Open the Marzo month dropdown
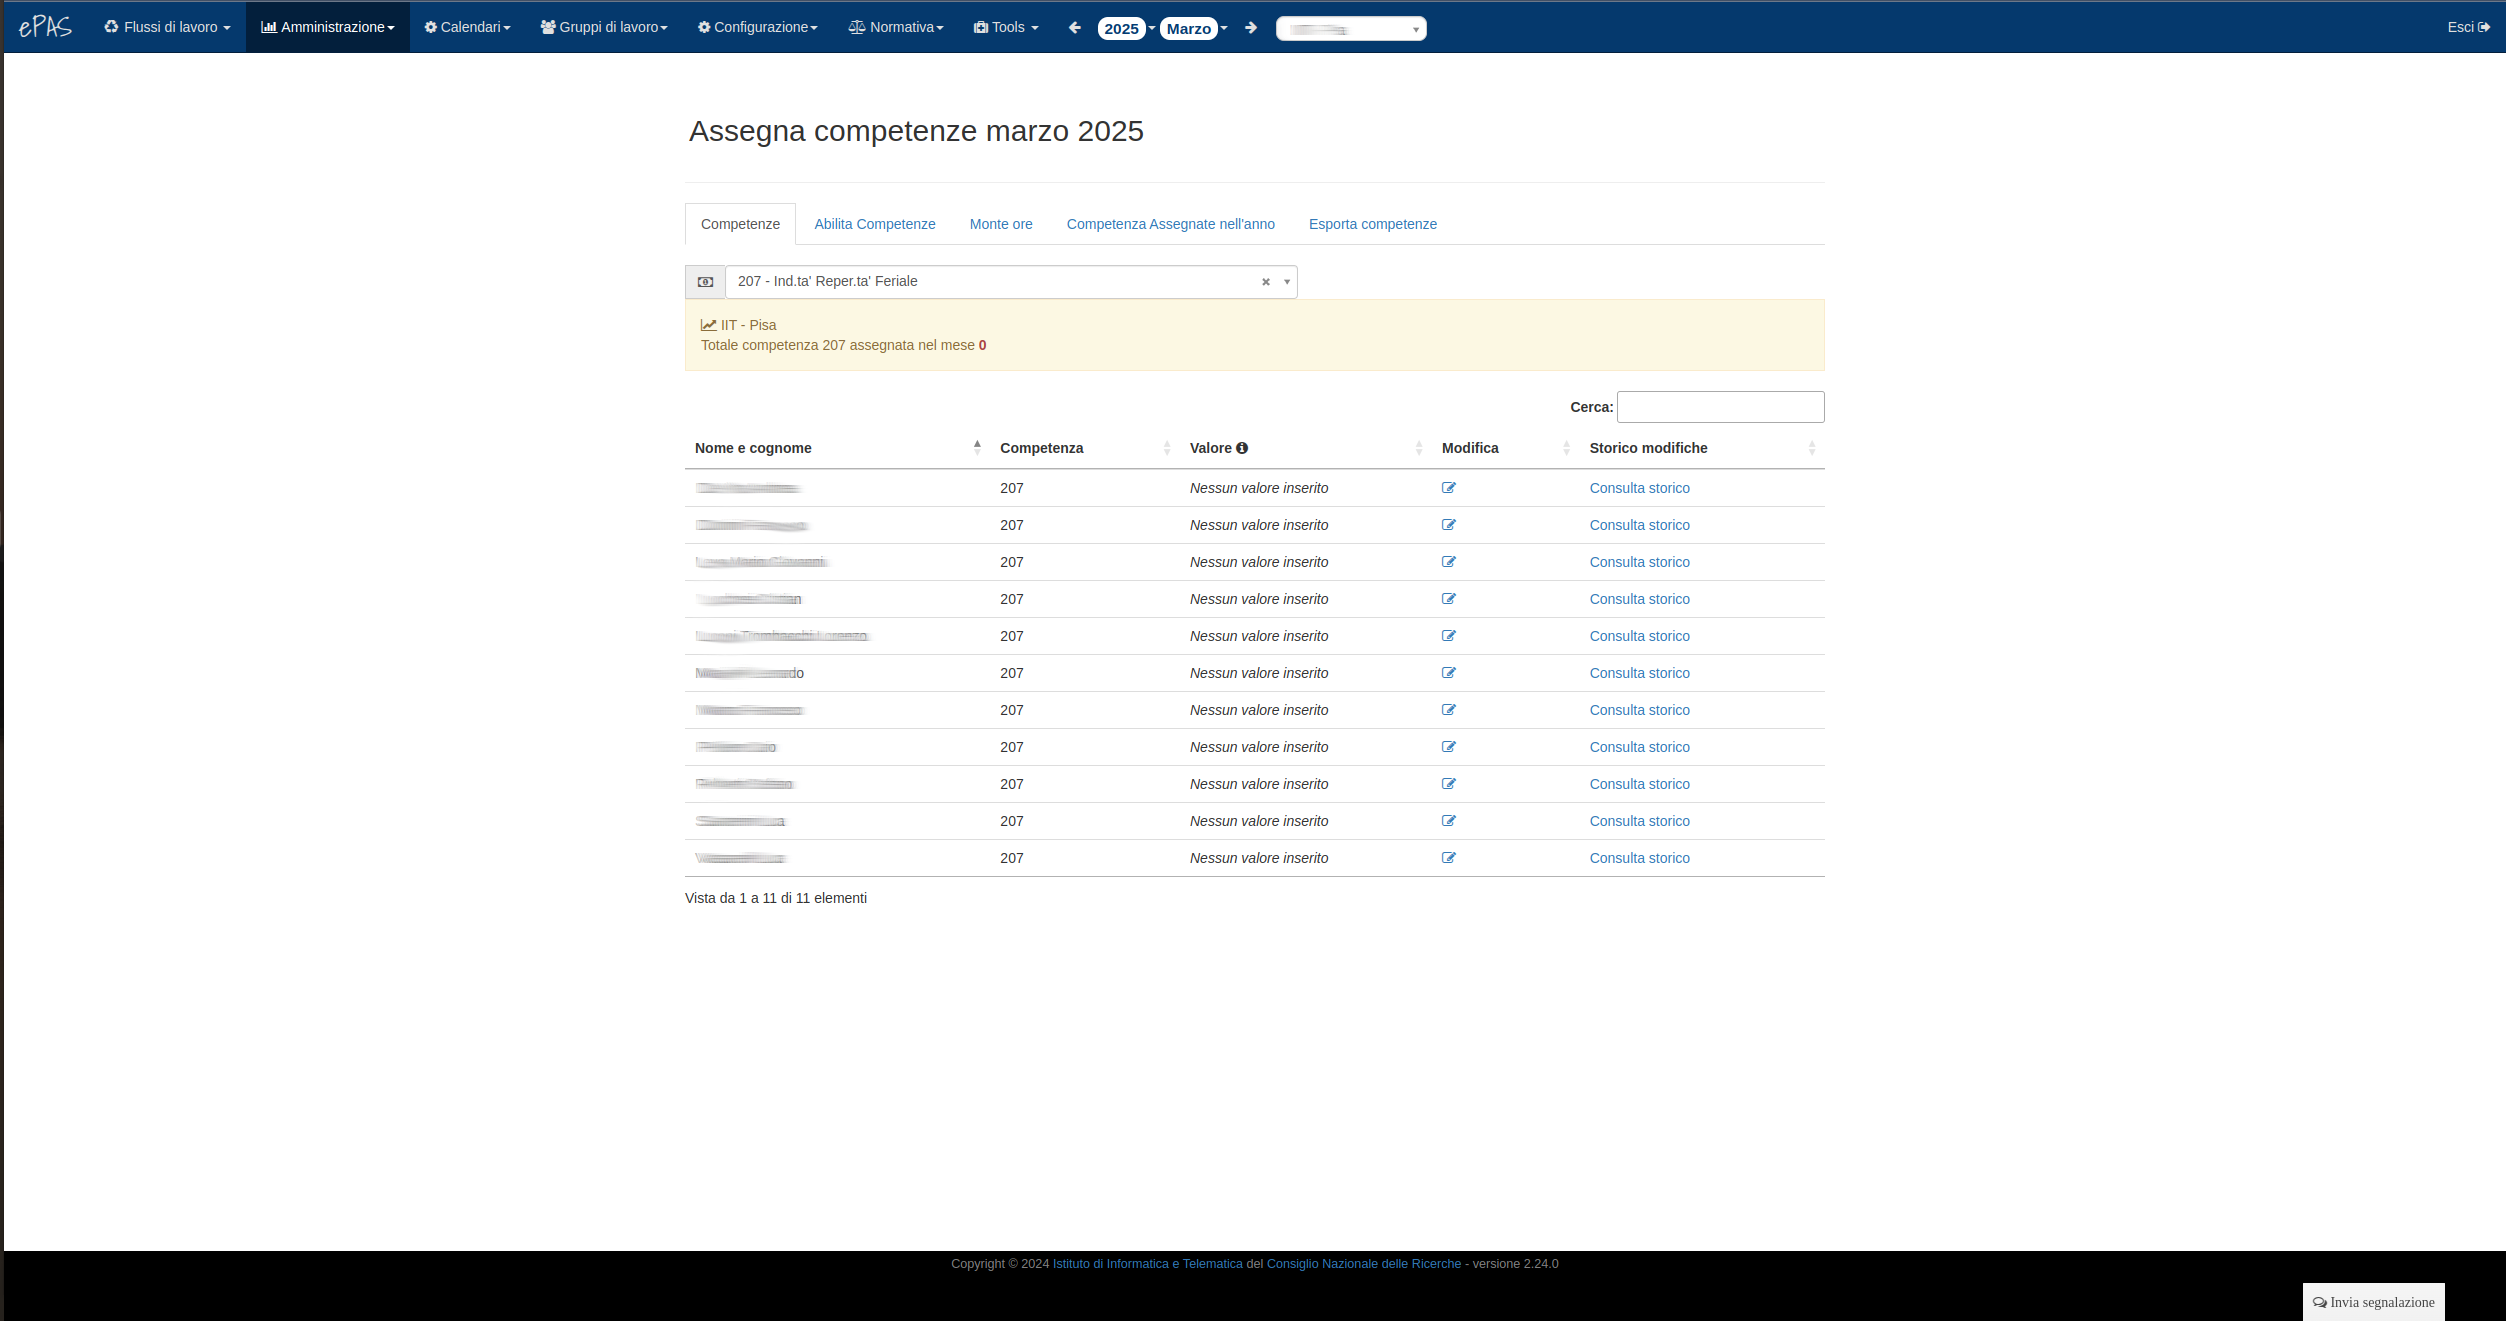Viewport: 2506px width, 1321px height. click(1190, 28)
